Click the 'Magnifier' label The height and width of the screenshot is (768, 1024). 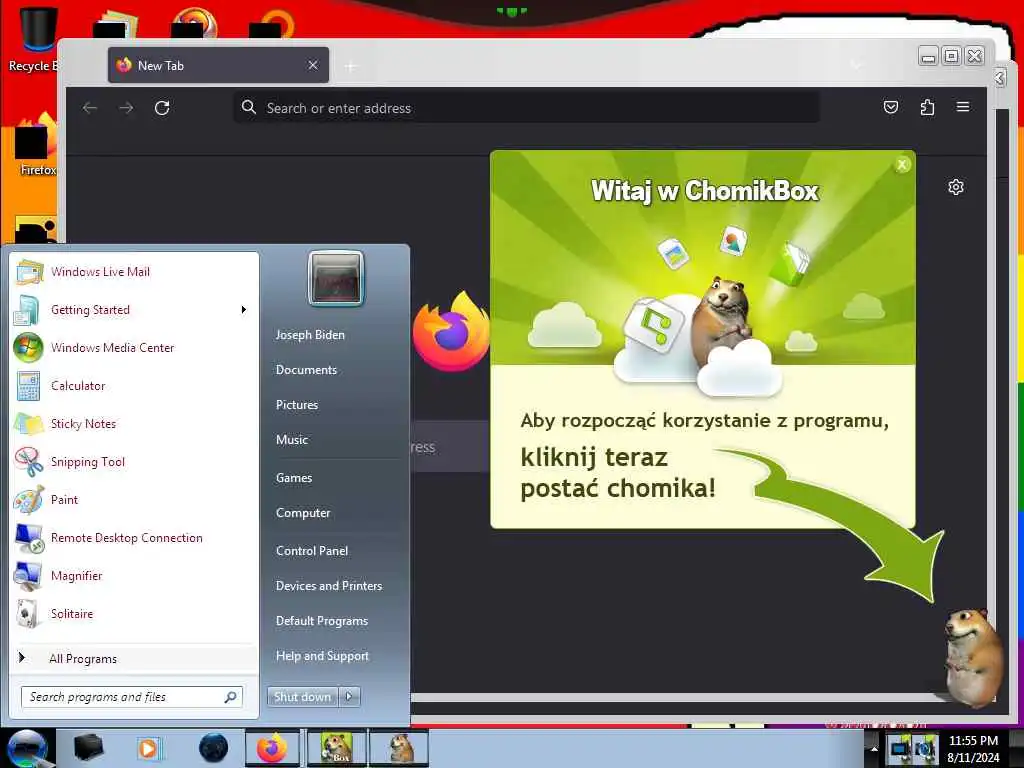[x=76, y=576]
